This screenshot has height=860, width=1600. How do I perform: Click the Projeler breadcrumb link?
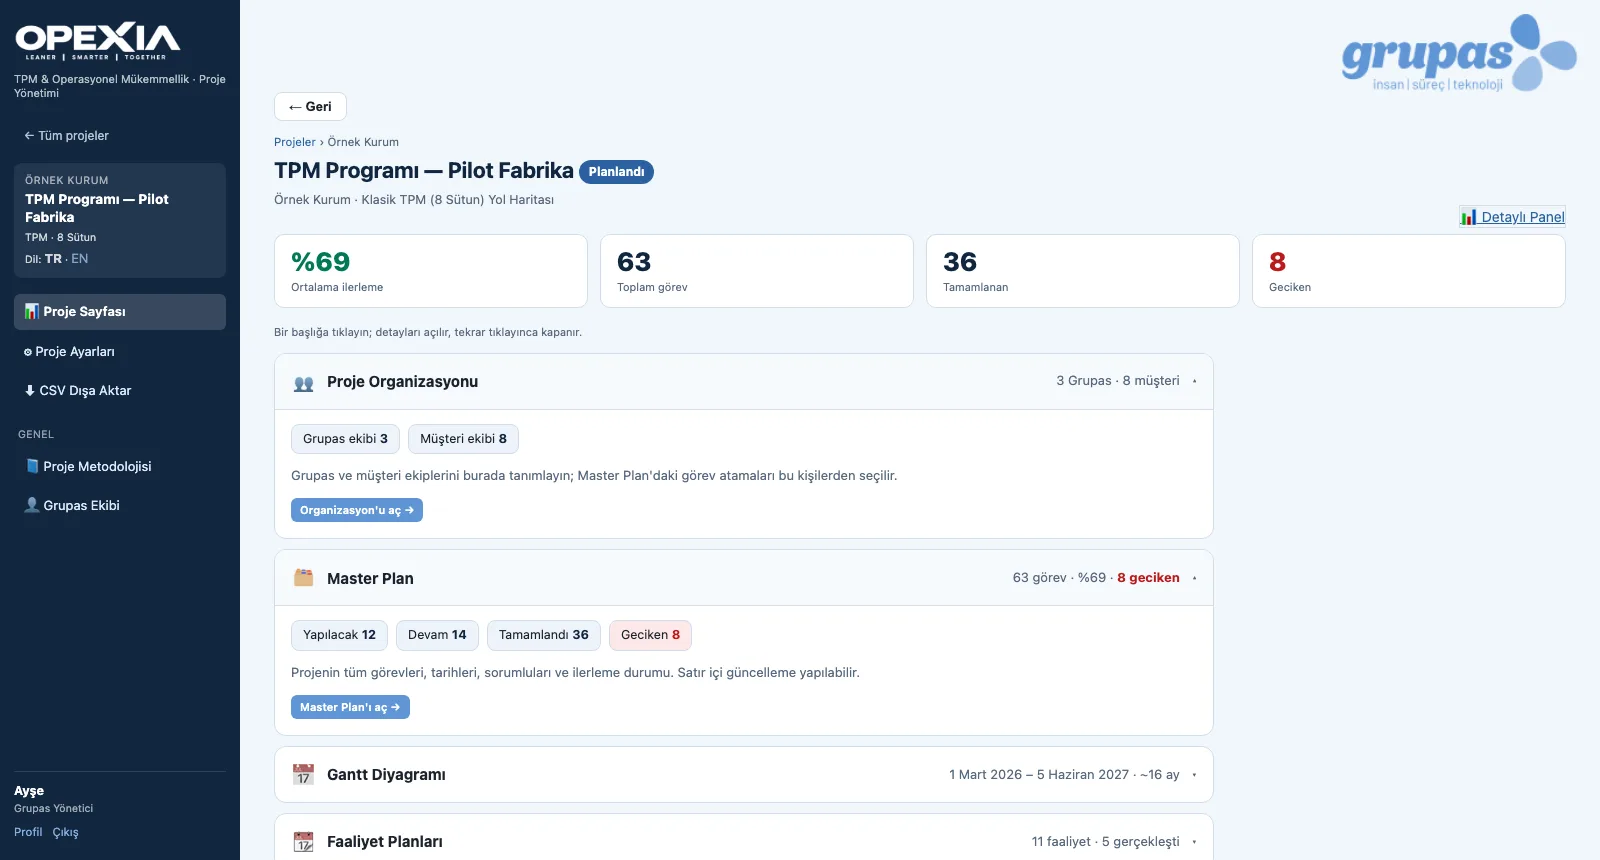pyautogui.click(x=295, y=142)
